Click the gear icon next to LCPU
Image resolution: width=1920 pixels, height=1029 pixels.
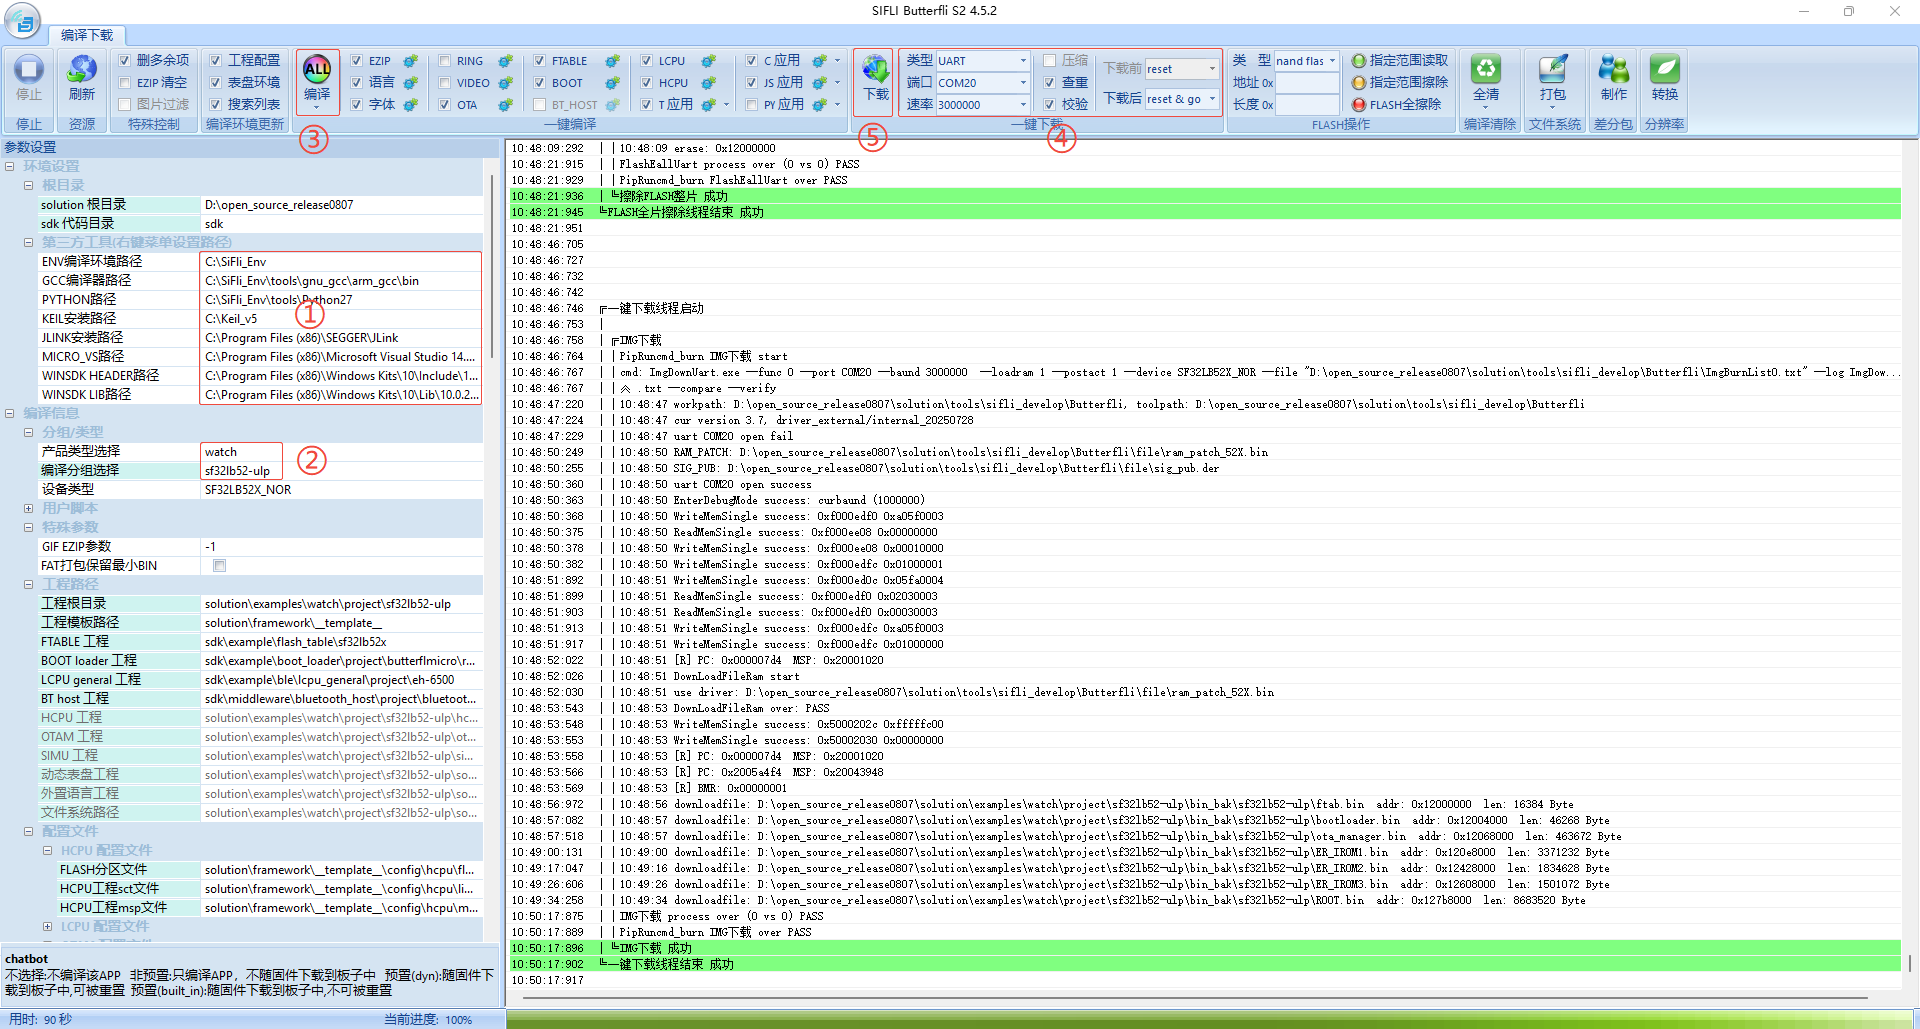(708, 61)
